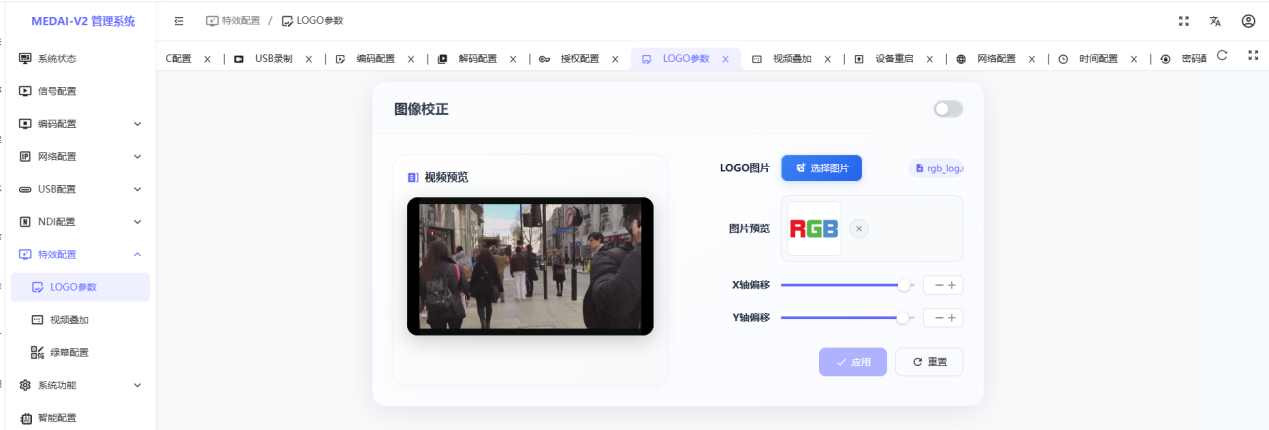The image size is (1269, 430).
Task: Click the USB配置 sidebar icon
Action: coord(25,189)
